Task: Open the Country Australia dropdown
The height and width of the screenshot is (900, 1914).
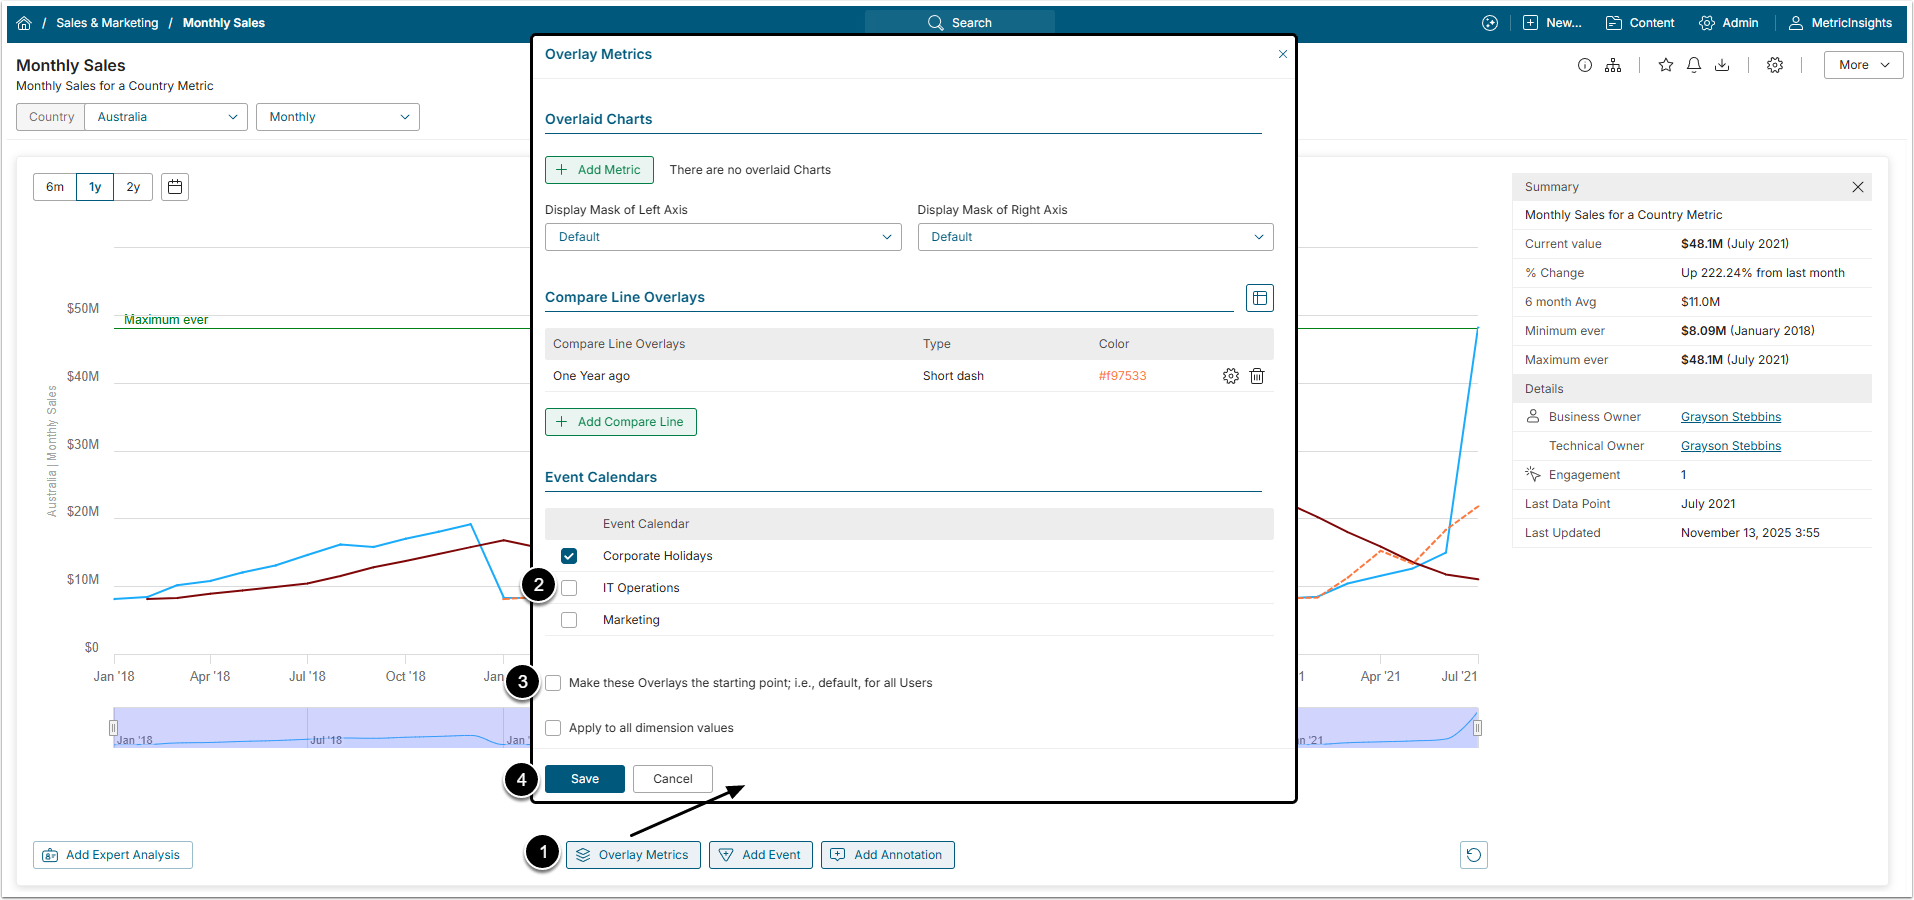Action: coord(166,117)
